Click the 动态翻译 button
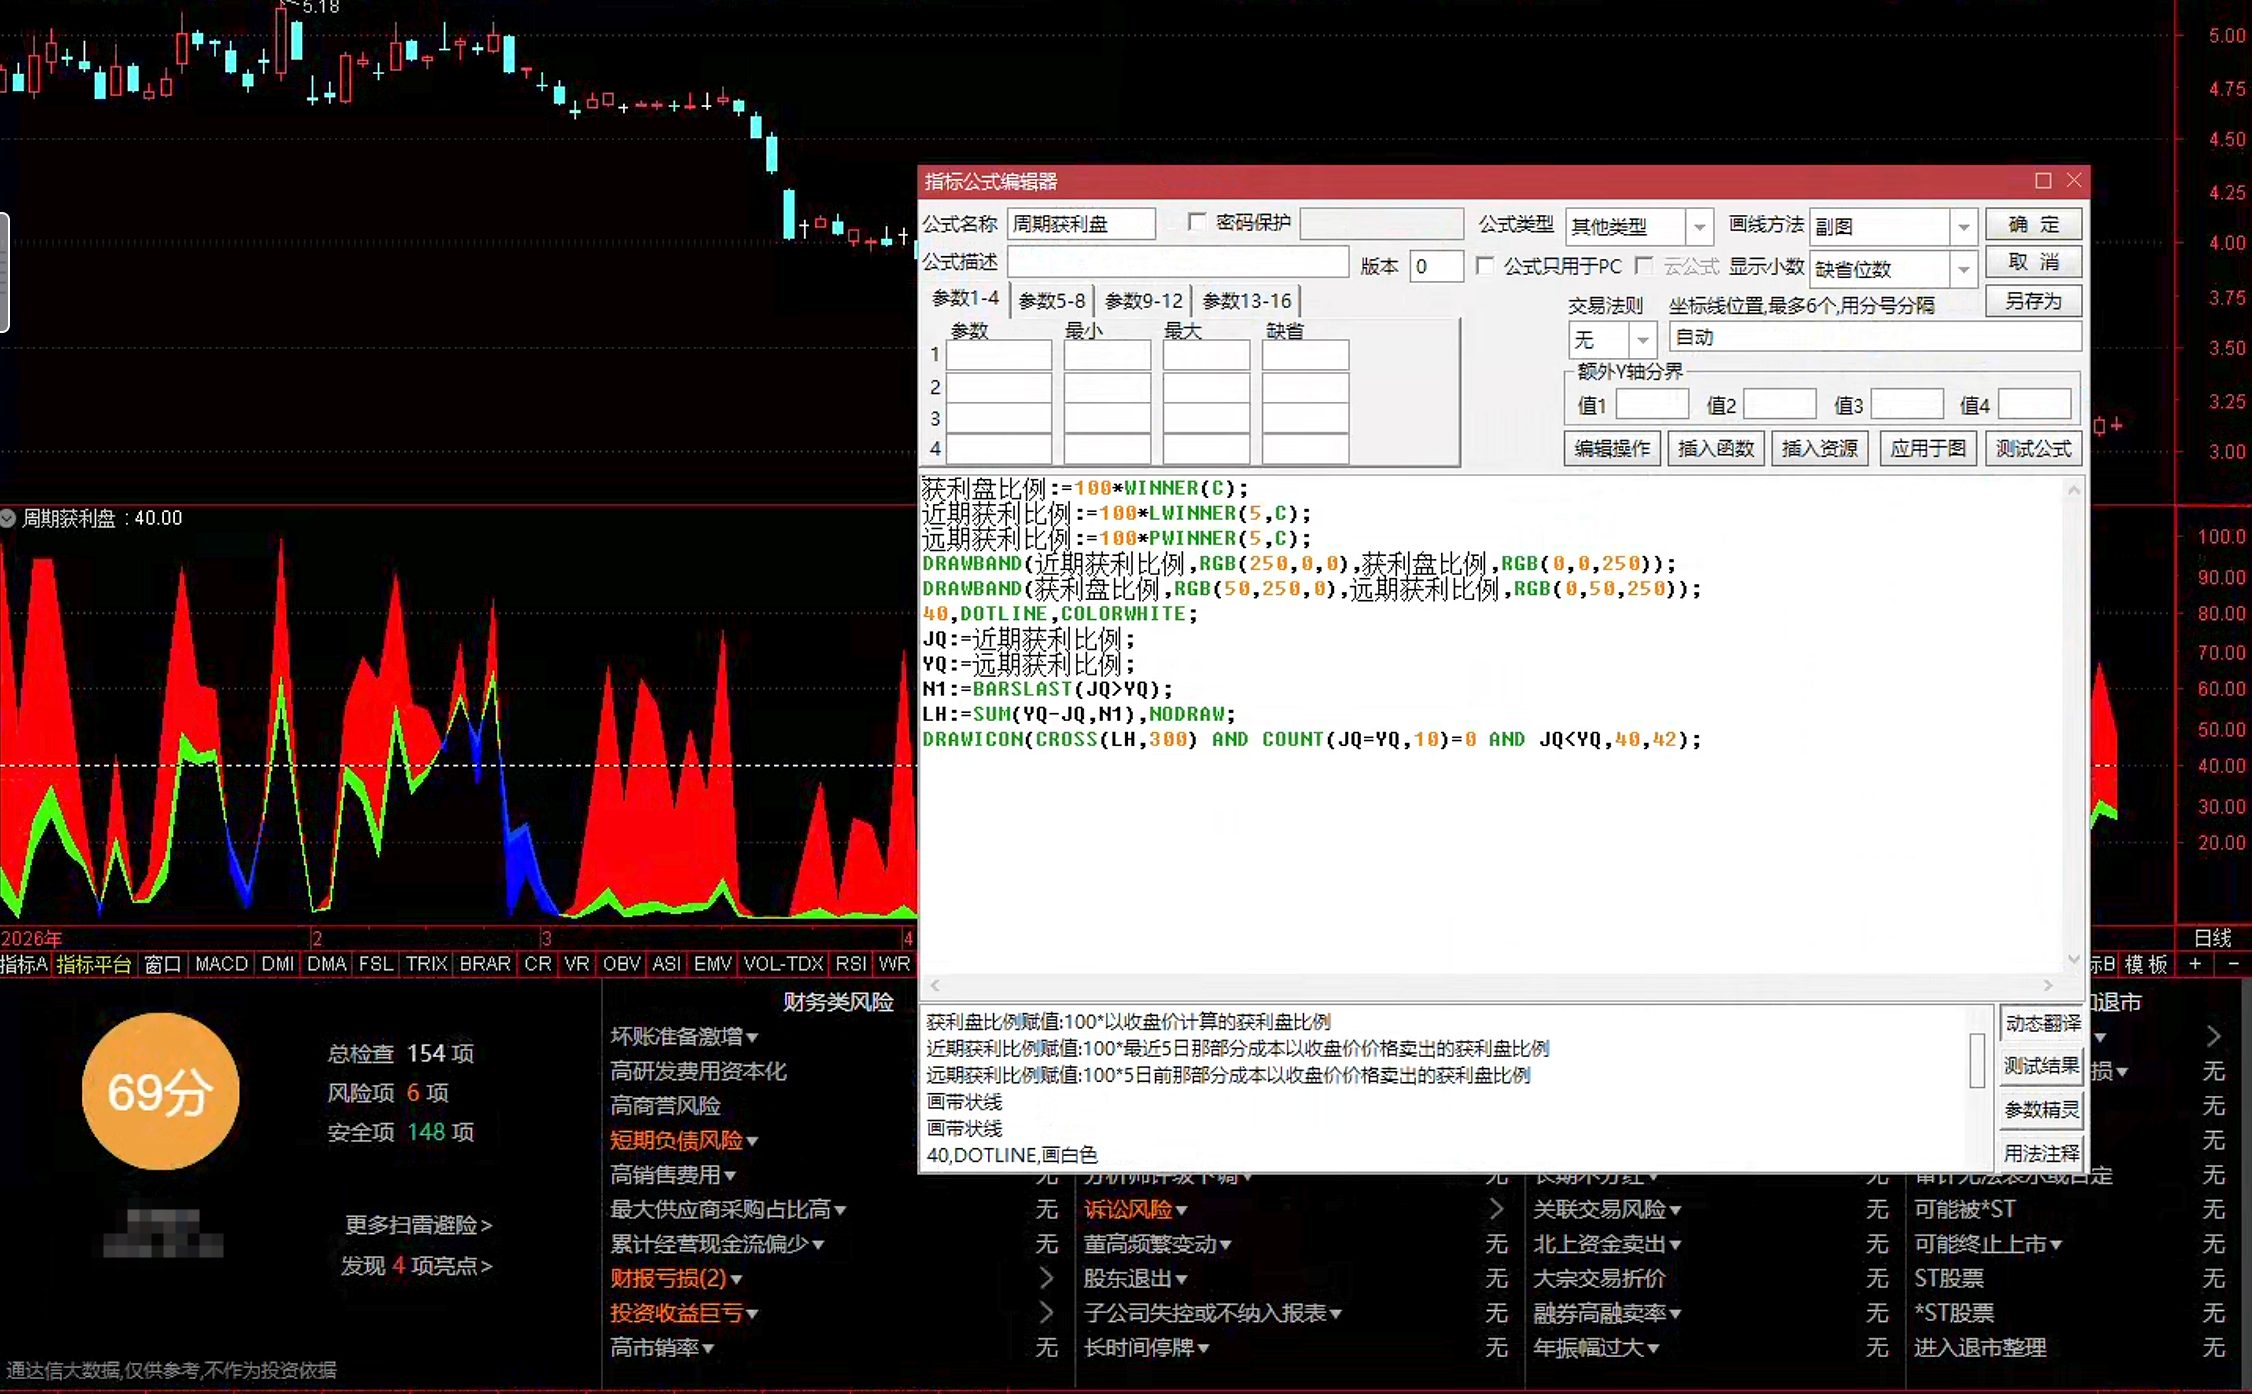The image size is (2252, 1394). point(2042,1023)
